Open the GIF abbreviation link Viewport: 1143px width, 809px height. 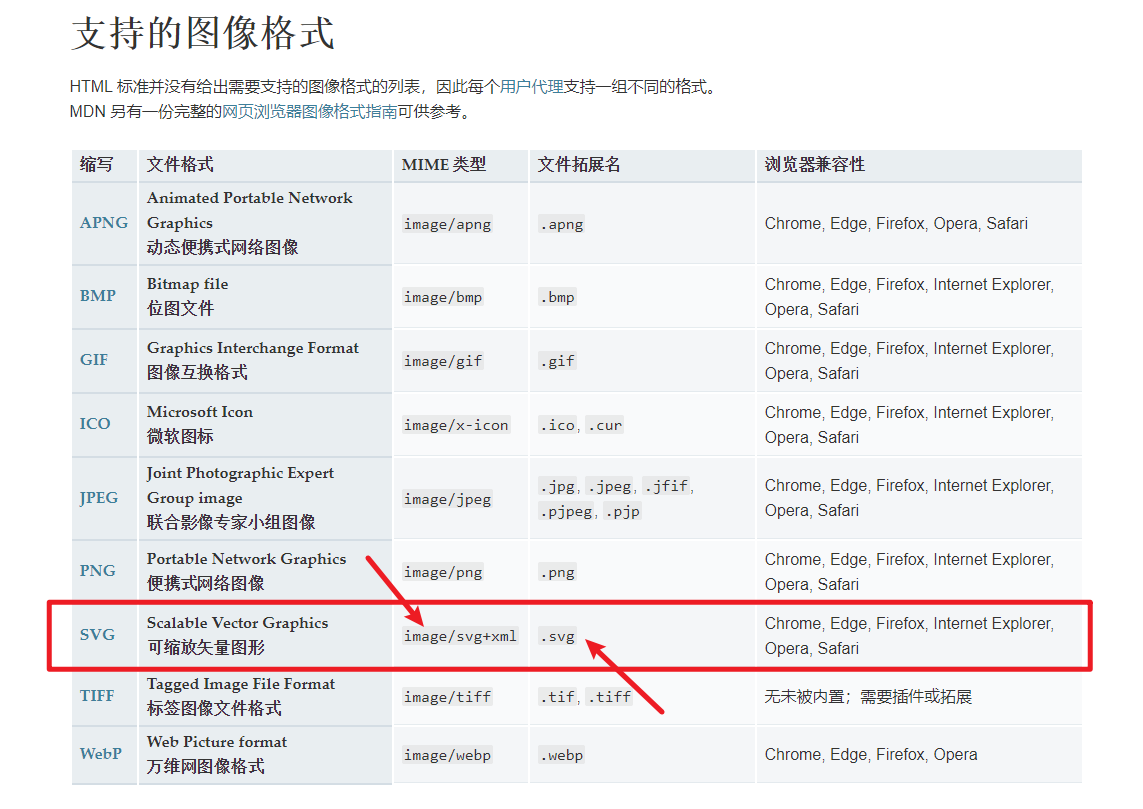click(94, 360)
